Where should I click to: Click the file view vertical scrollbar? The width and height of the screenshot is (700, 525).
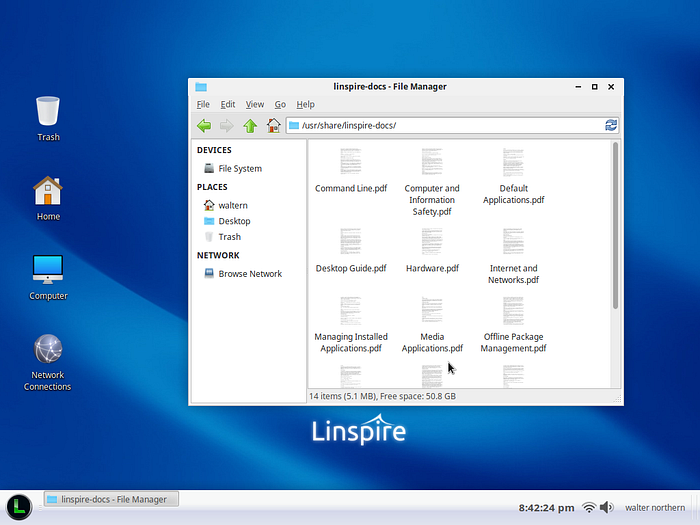(x=615, y=225)
